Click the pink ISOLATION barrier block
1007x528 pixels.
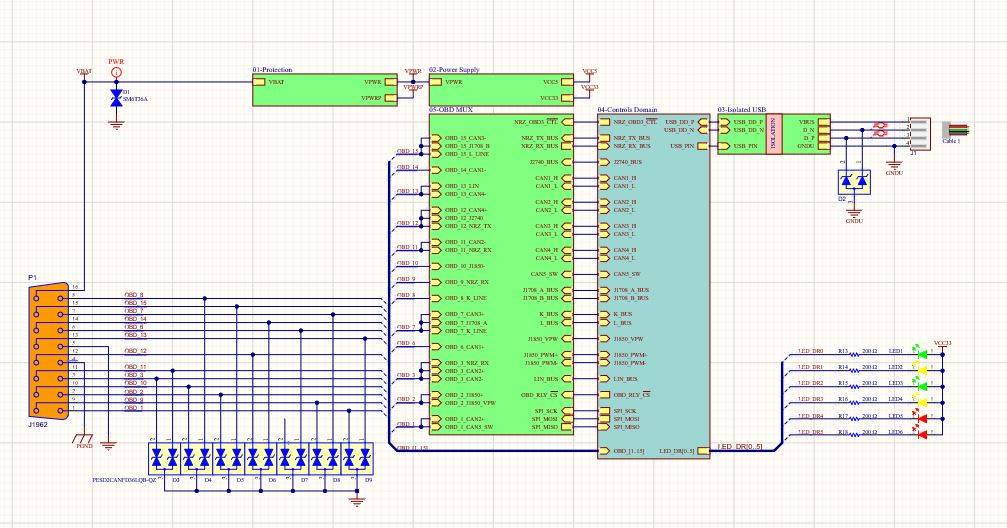pos(773,134)
